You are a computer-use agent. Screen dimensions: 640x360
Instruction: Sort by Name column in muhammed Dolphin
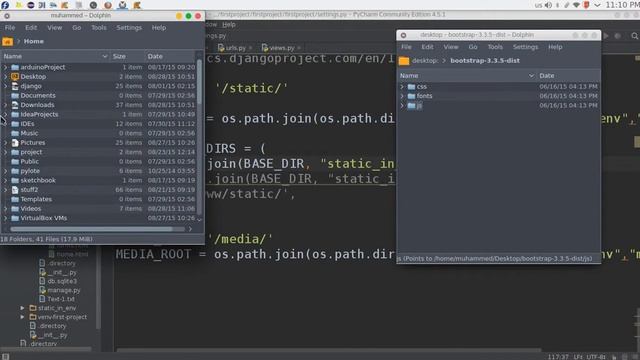coord(55,56)
